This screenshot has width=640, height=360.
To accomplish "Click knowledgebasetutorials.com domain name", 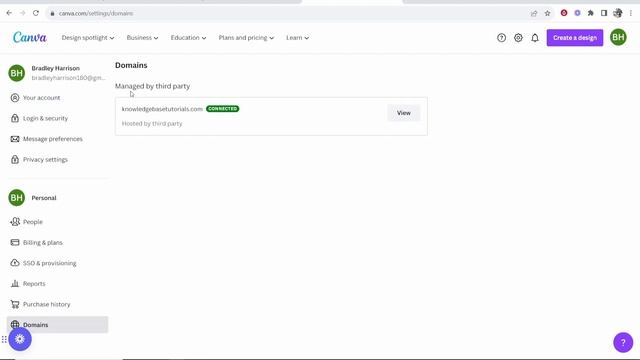I will [162, 109].
